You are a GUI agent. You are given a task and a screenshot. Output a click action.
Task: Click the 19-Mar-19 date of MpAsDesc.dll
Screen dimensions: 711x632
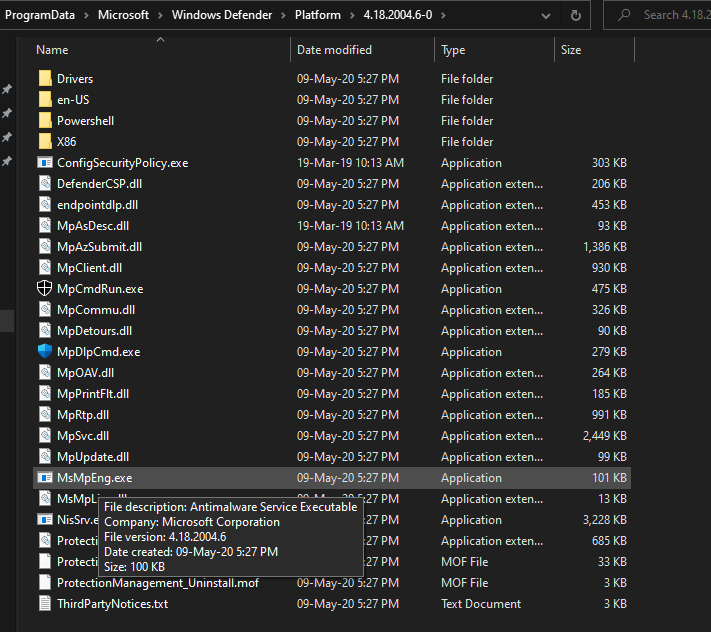350,226
